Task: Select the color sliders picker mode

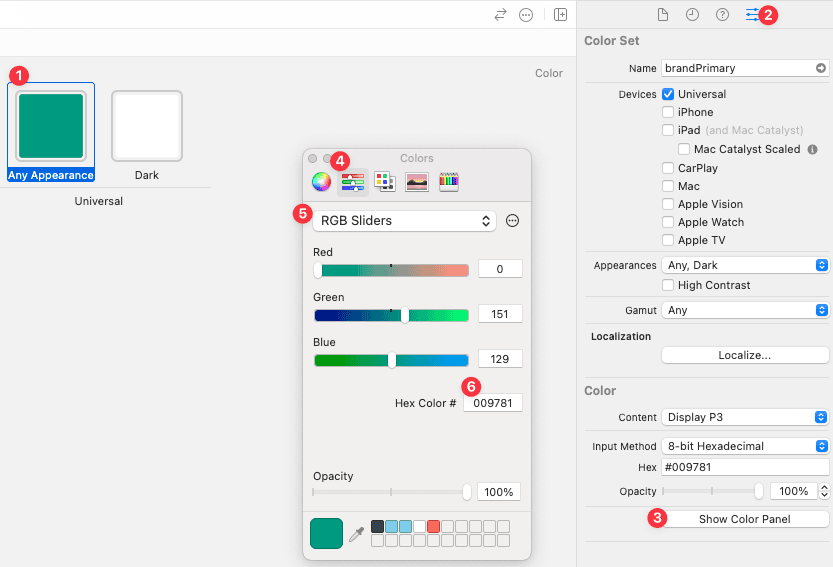Action: click(353, 182)
